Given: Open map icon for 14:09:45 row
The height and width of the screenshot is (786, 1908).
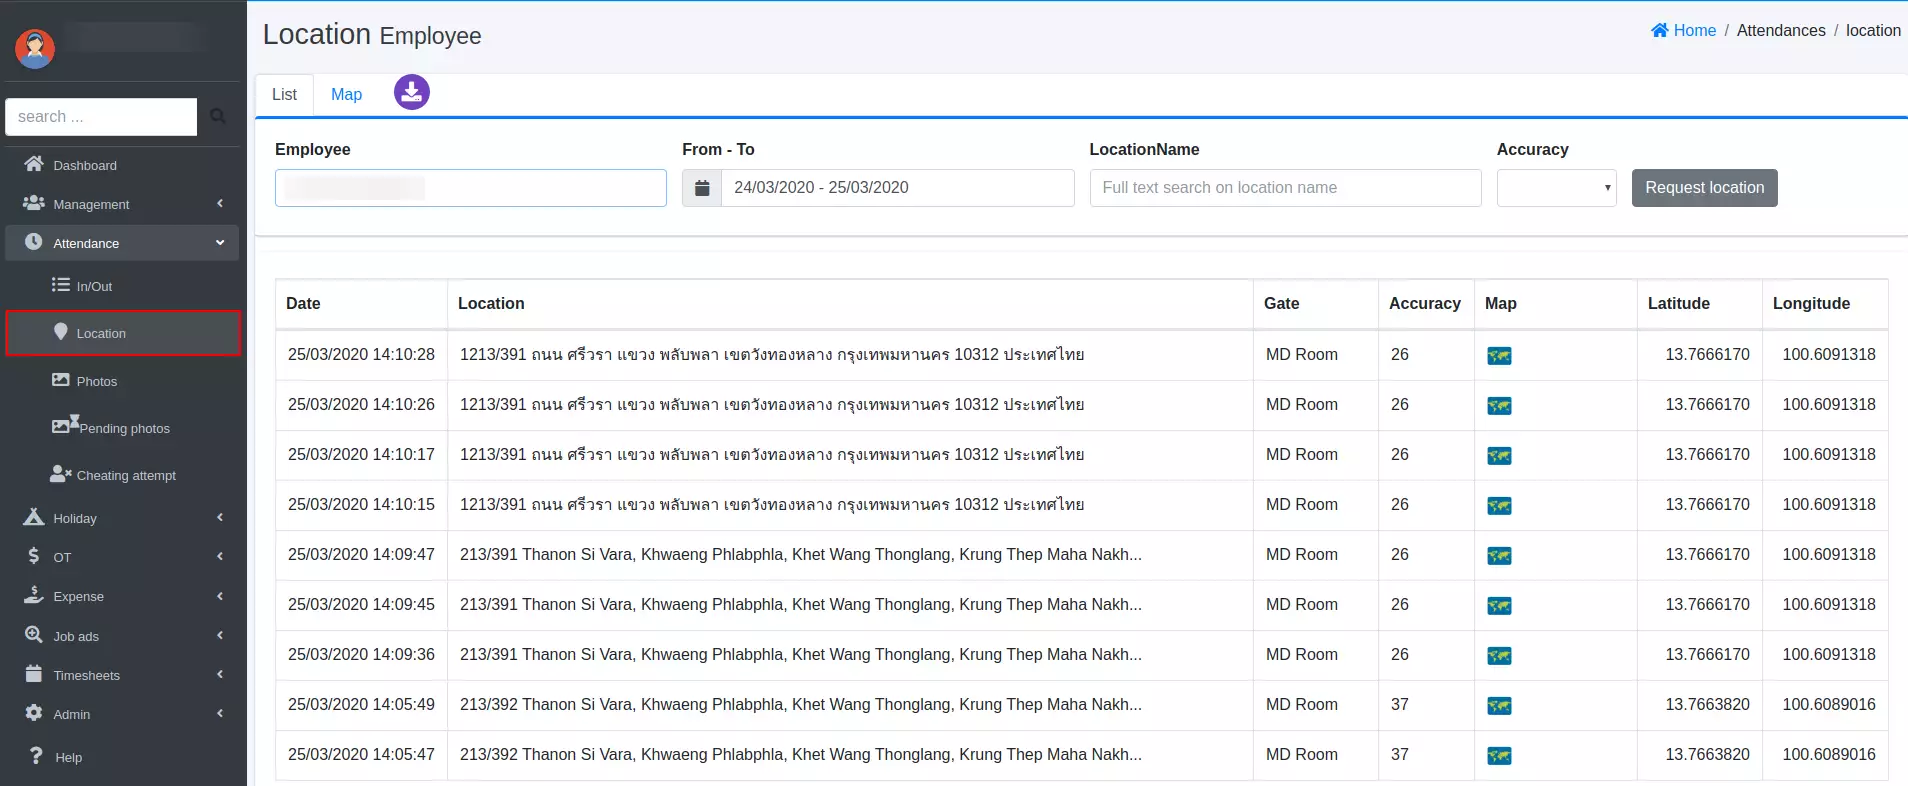Looking at the screenshot, I should (x=1499, y=606).
